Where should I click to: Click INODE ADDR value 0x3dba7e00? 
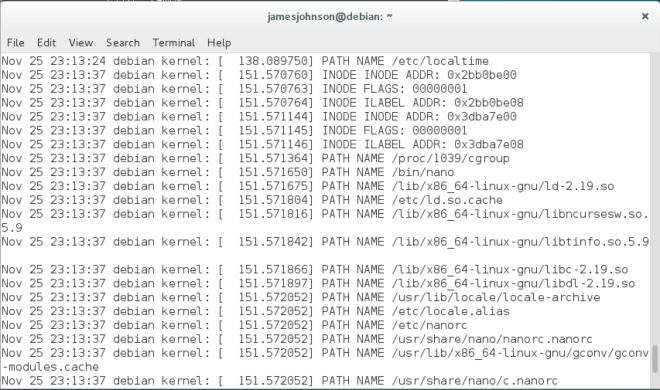(482, 117)
